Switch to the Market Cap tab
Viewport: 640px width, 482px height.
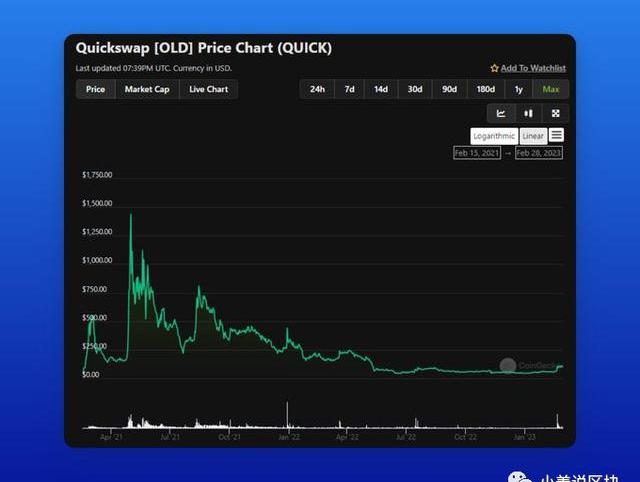tap(147, 89)
